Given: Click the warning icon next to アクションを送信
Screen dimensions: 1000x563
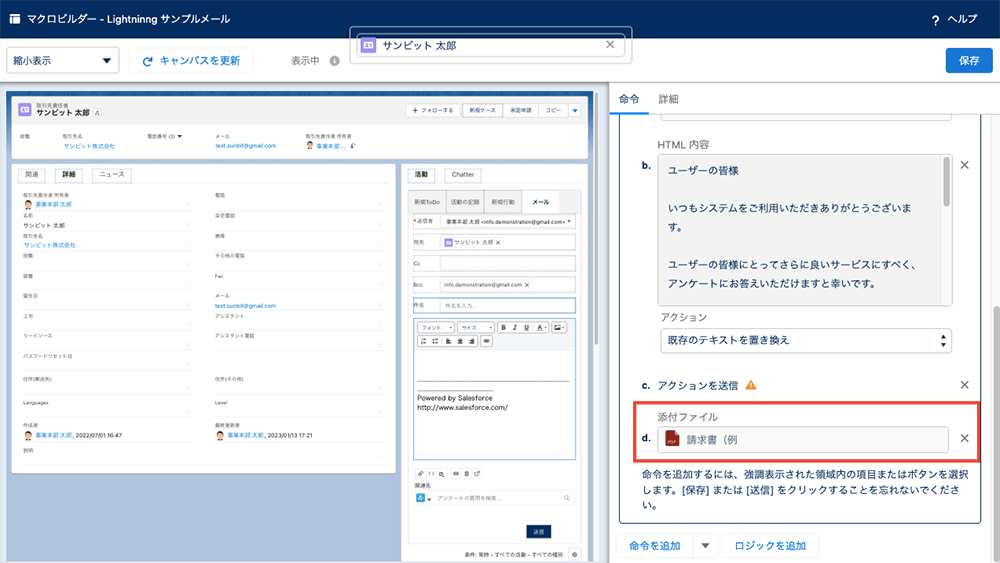Looking at the screenshot, I should tap(751, 385).
